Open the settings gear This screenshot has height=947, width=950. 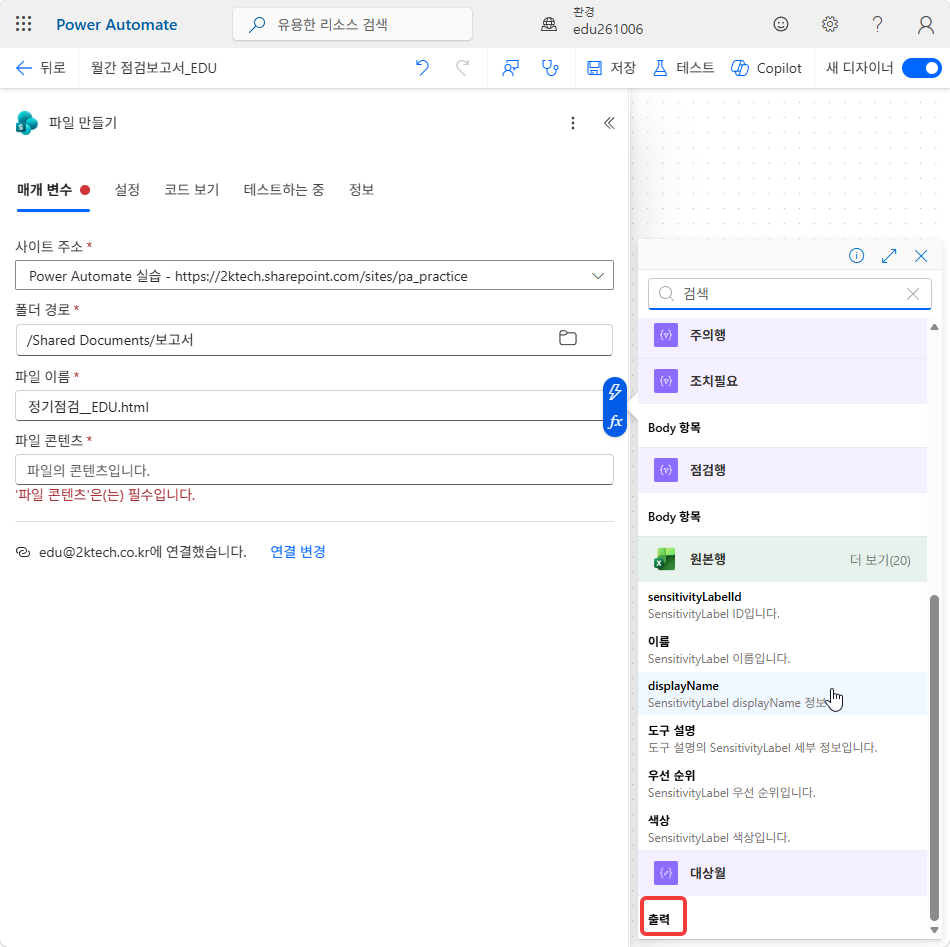(829, 24)
